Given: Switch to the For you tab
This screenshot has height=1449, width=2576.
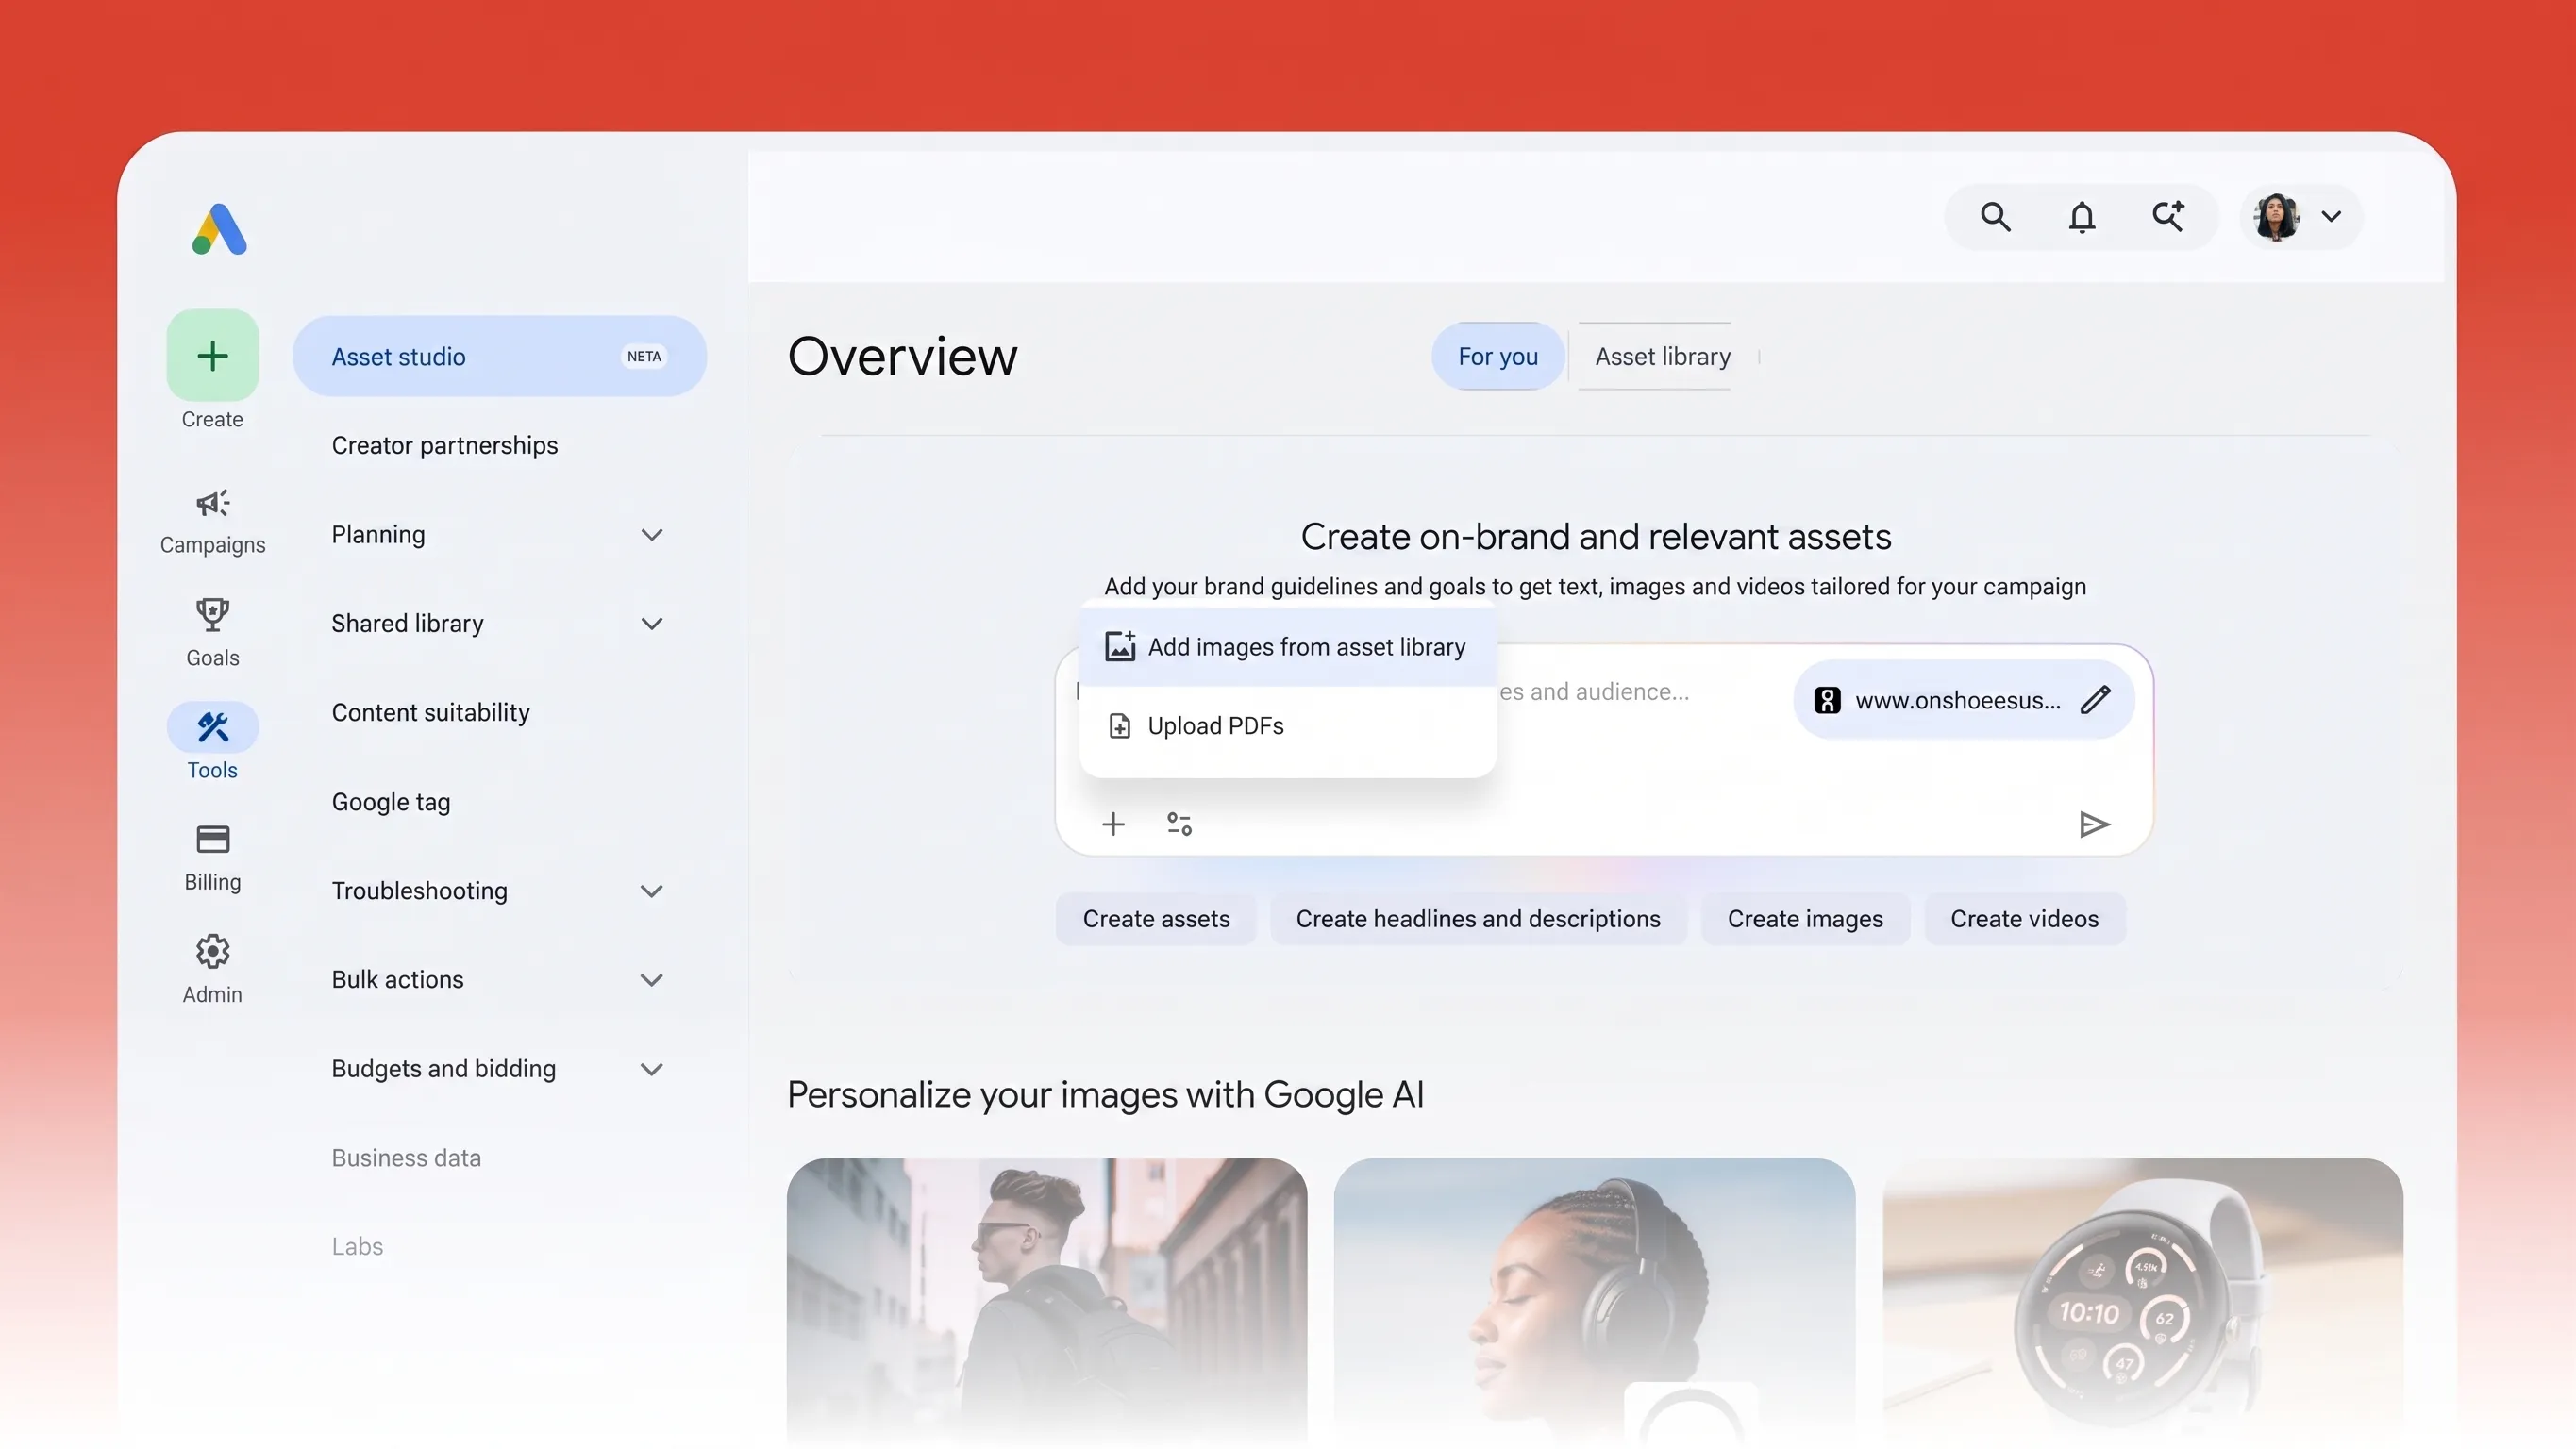Looking at the screenshot, I should pos(1497,356).
